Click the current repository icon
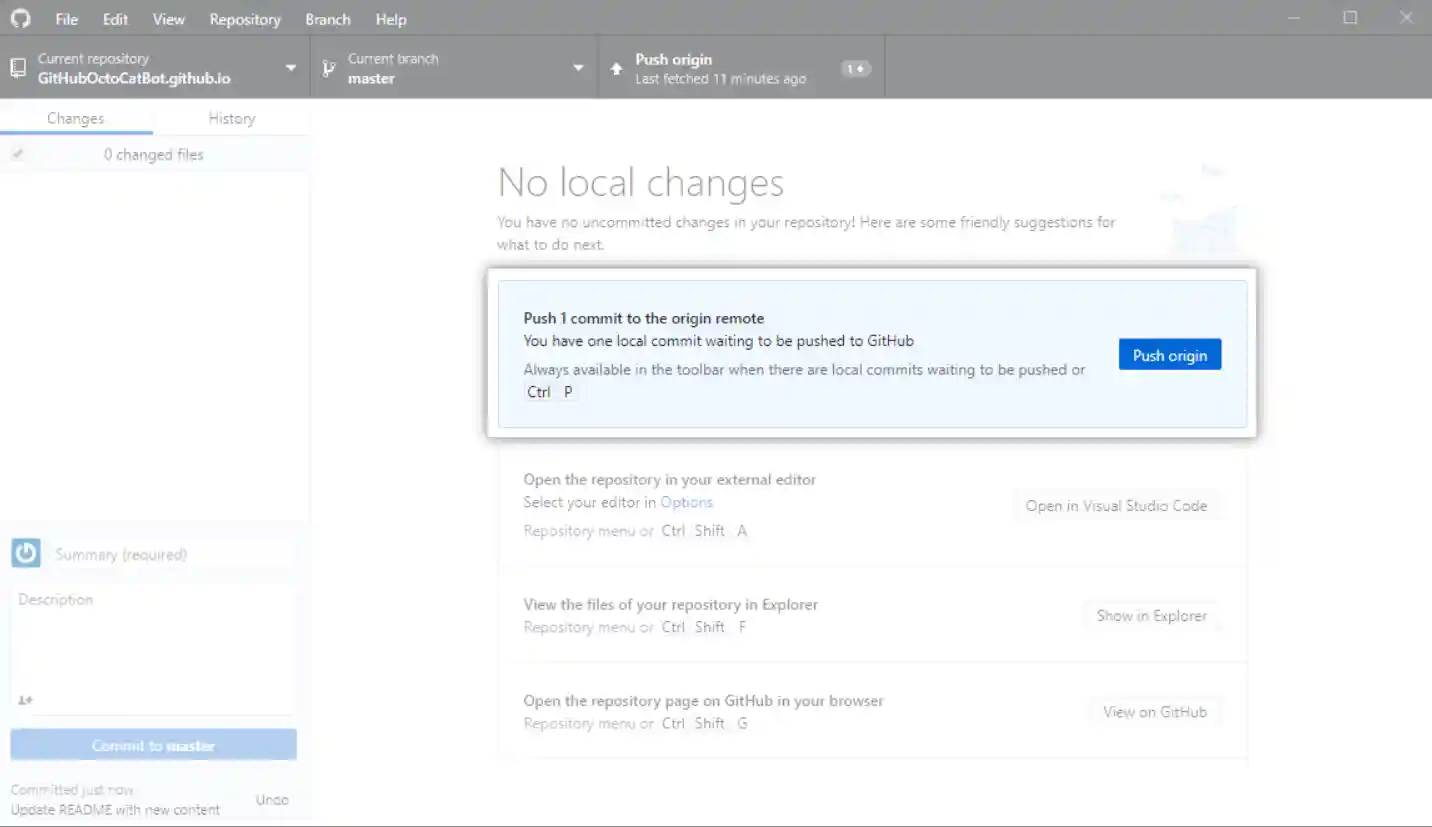The image size is (1432, 827). coord(17,68)
